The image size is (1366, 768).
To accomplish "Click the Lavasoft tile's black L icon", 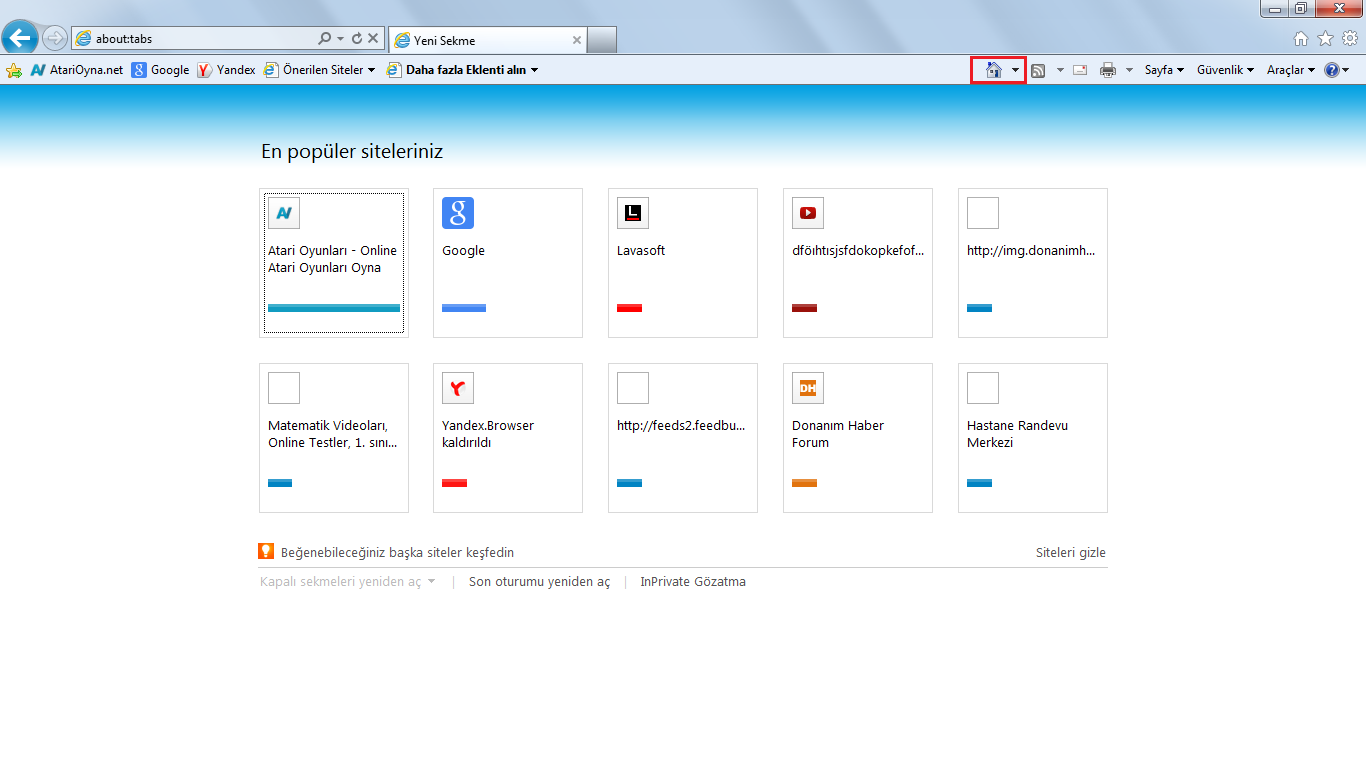I will coord(633,213).
